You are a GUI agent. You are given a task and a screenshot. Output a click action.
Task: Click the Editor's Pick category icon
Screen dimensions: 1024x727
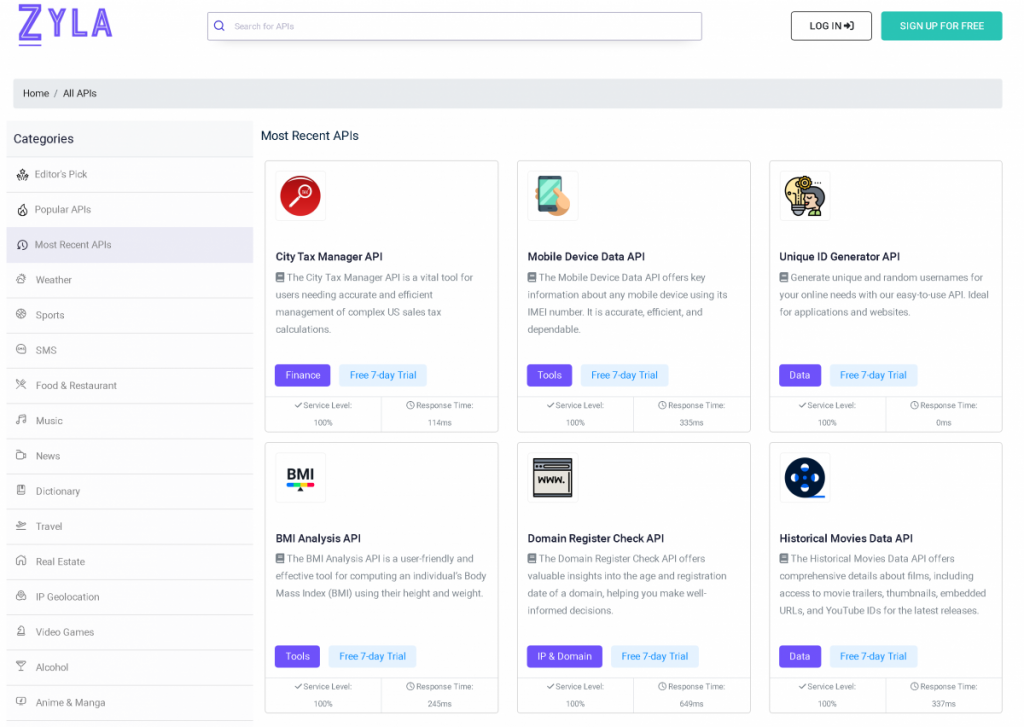22,174
